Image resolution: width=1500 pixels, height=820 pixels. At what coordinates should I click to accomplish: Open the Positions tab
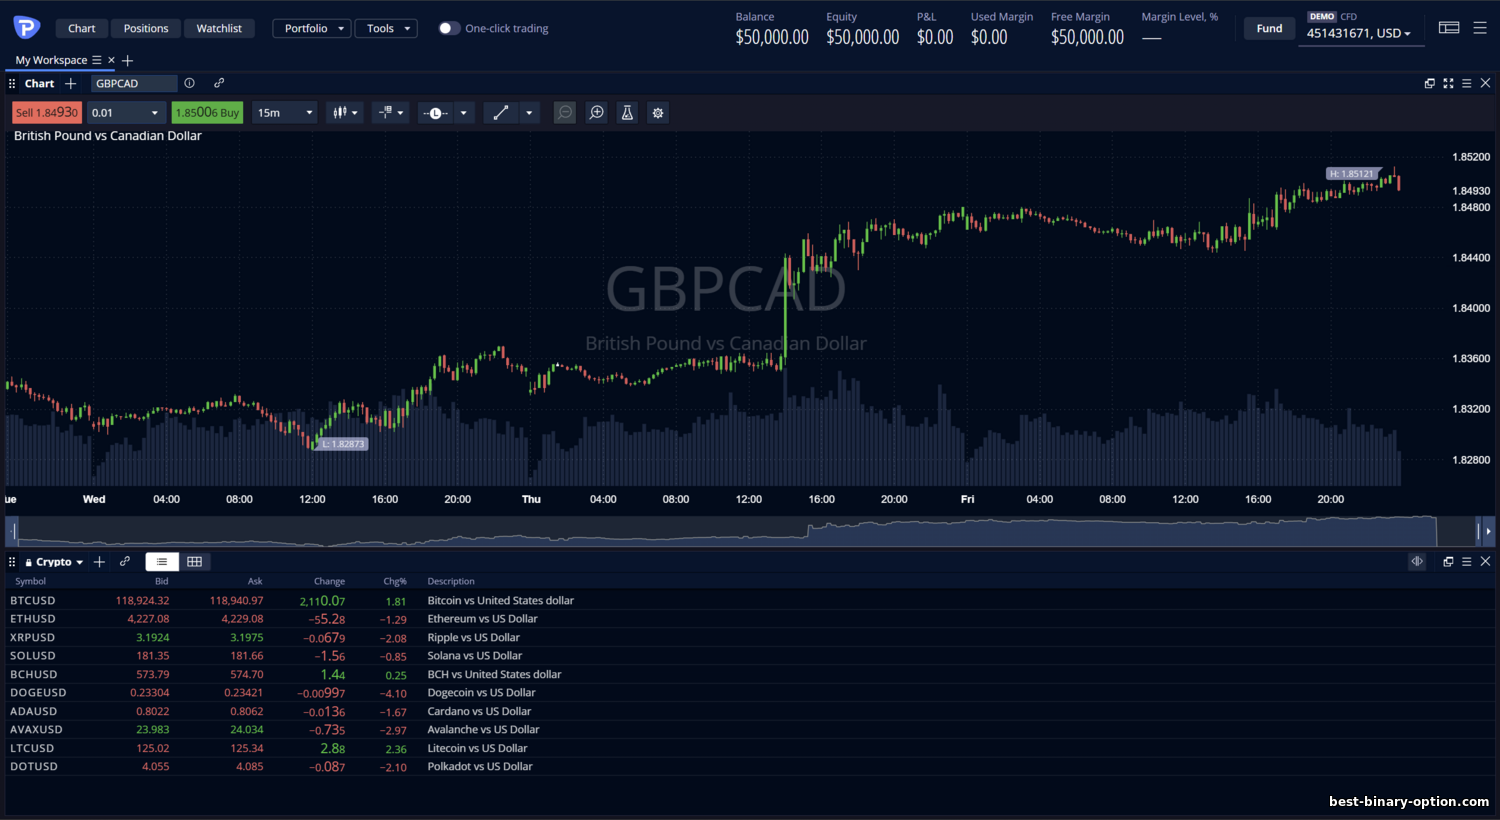click(x=146, y=29)
